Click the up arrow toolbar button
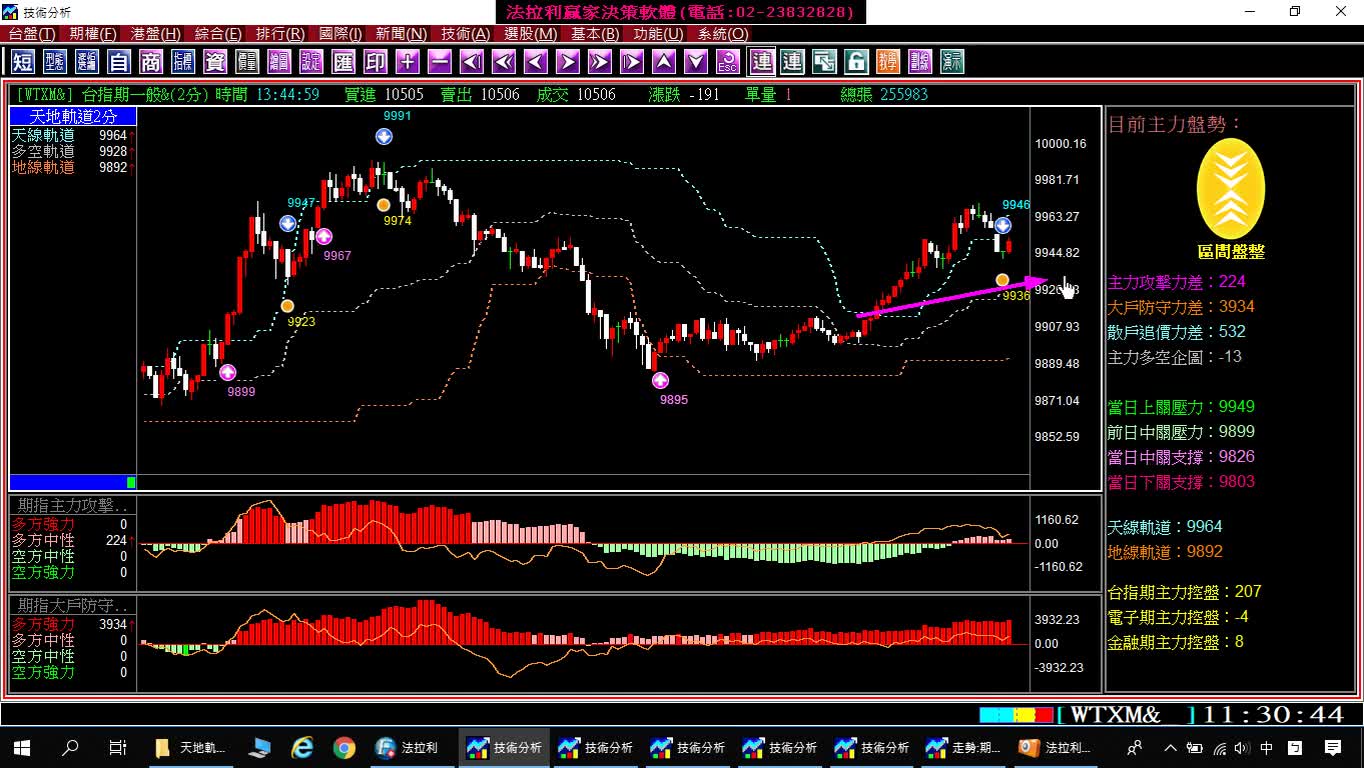 663,62
